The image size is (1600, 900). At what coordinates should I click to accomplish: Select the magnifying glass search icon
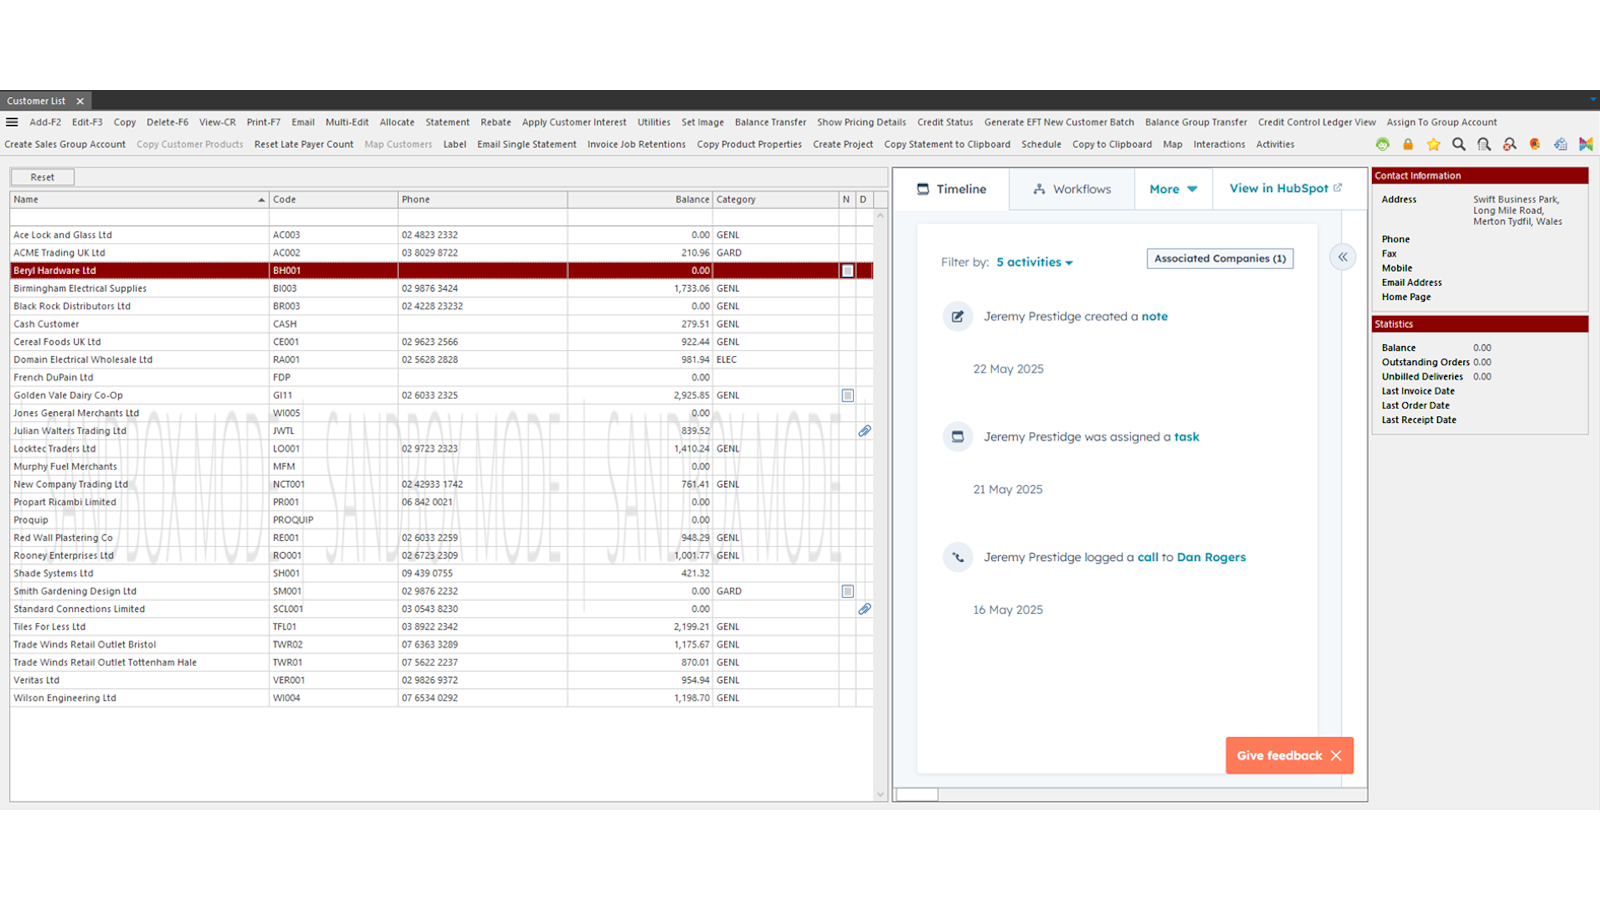(1459, 144)
